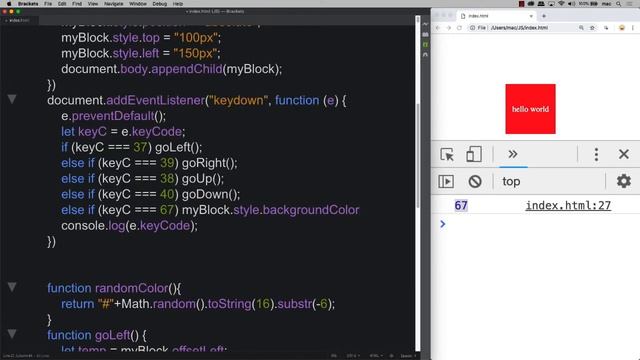Click the goDown(); call in code

pos(211,194)
